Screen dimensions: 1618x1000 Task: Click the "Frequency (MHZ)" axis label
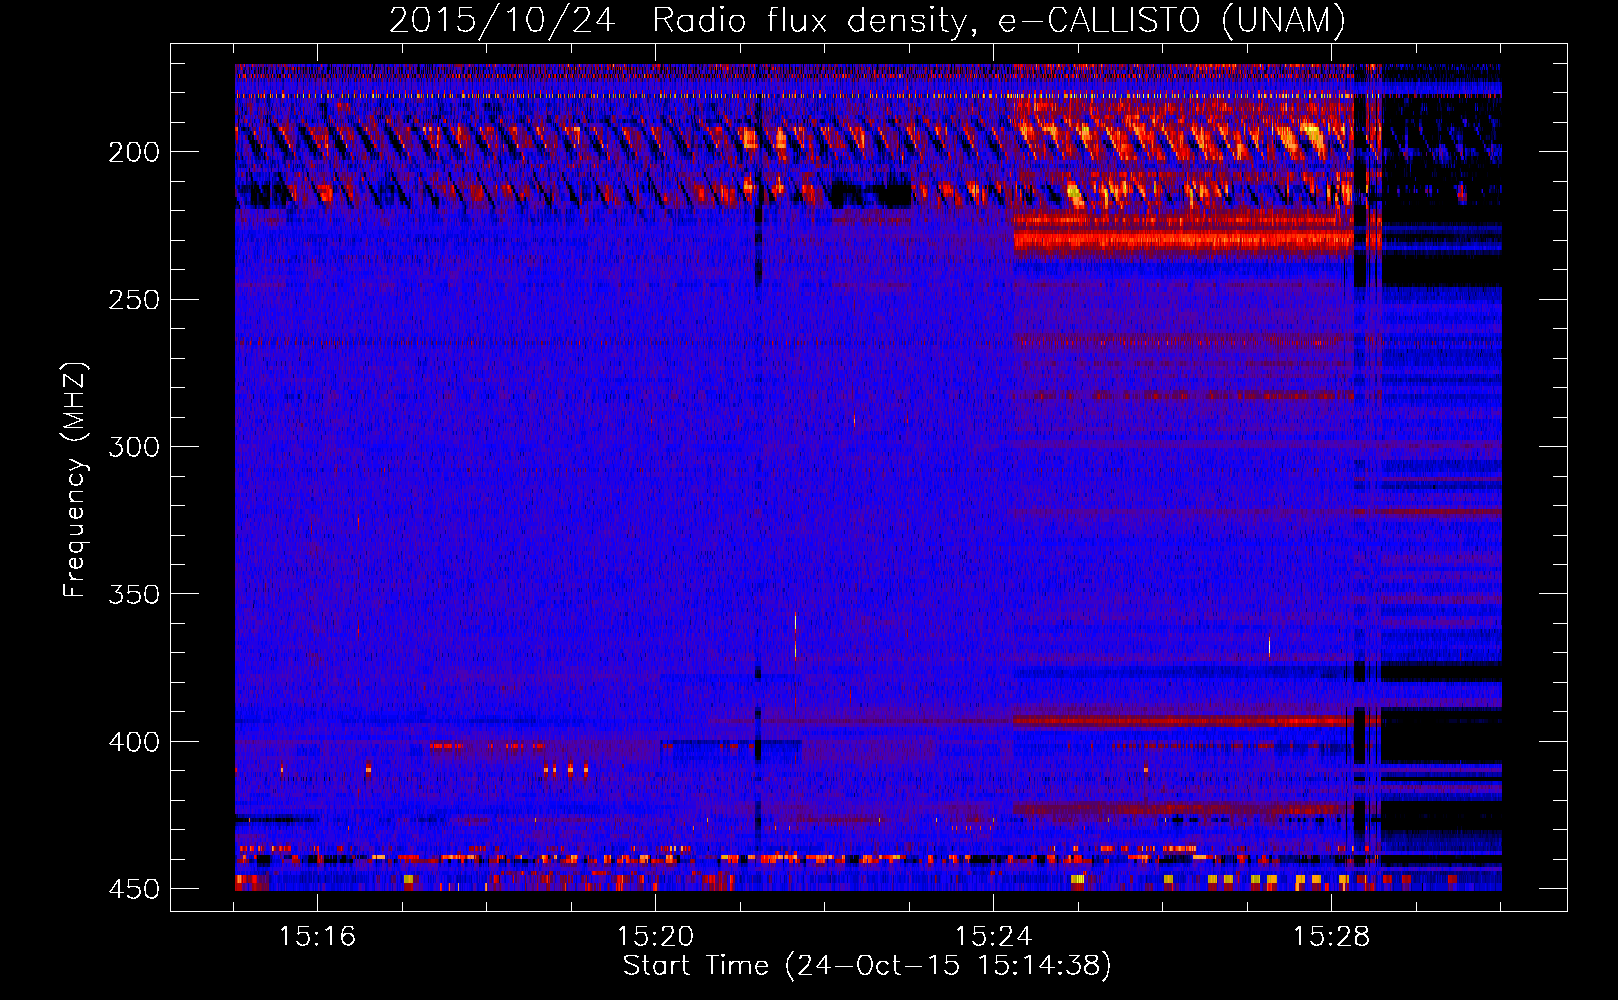point(75,479)
